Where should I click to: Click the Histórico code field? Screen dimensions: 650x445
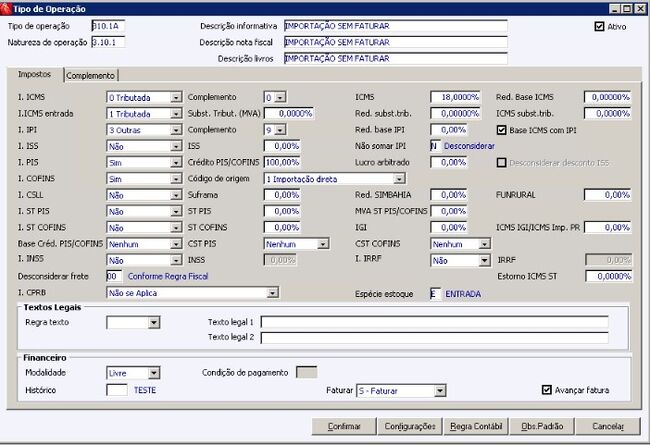pyautogui.click(x=117, y=390)
